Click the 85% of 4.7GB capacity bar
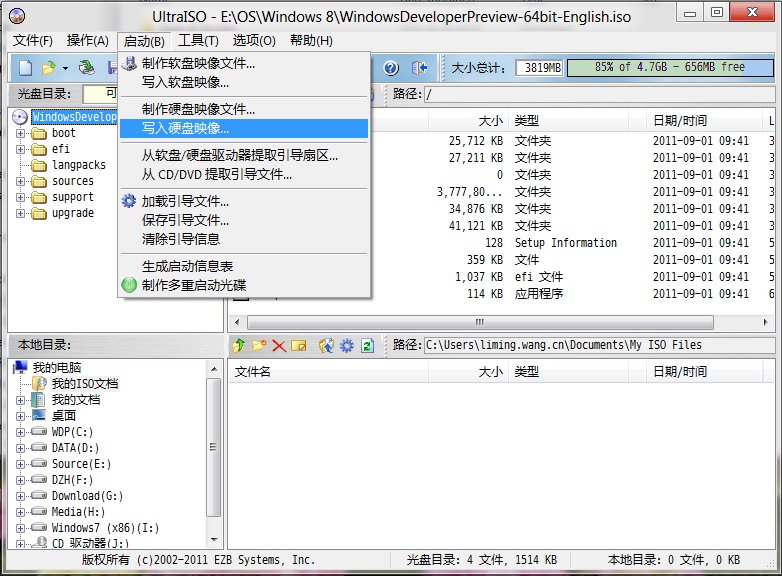Screen dimensions: 782x576 (x=670, y=67)
